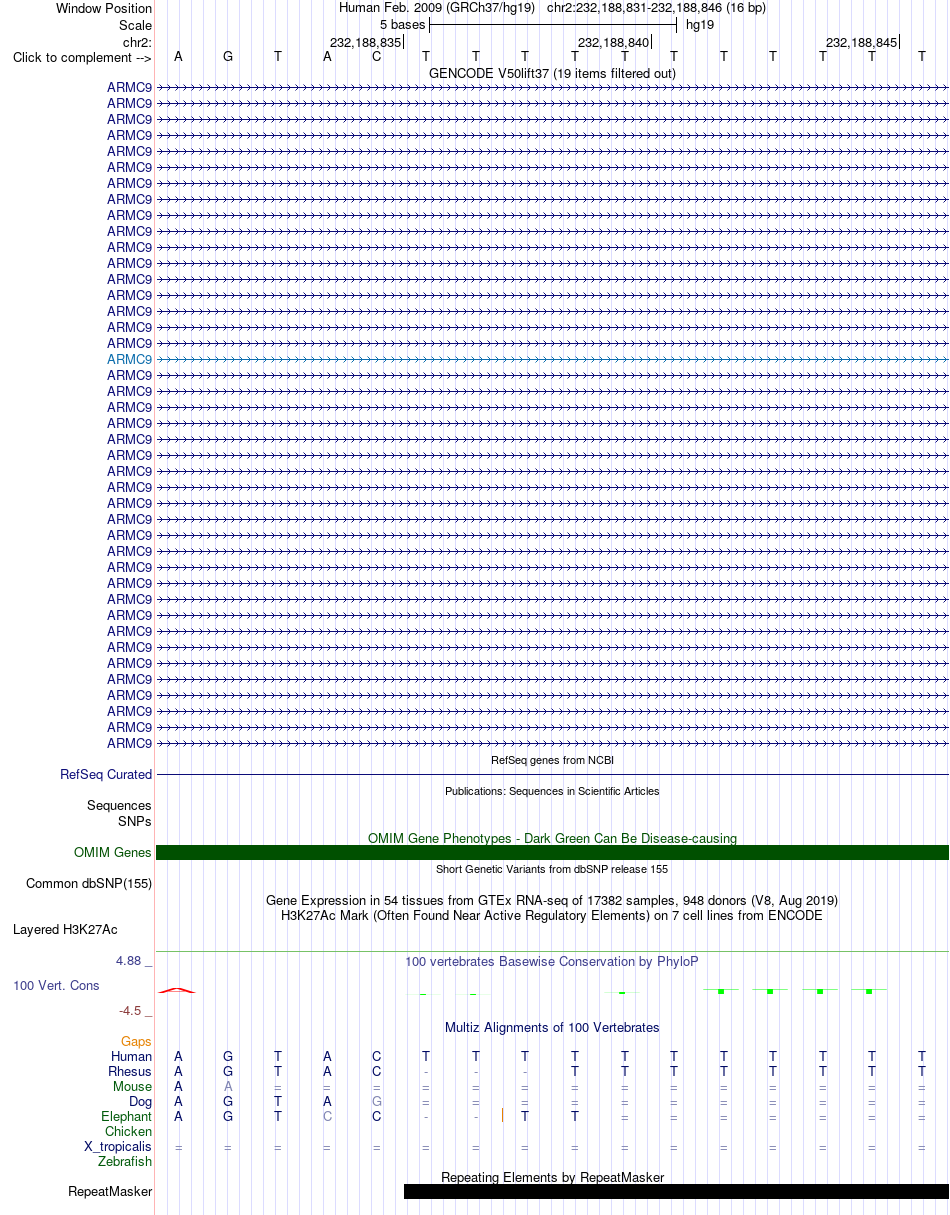Image resolution: width=950 pixels, height=1215 pixels.
Task: Click the hg19 label beside scale bar
Action: (700, 25)
